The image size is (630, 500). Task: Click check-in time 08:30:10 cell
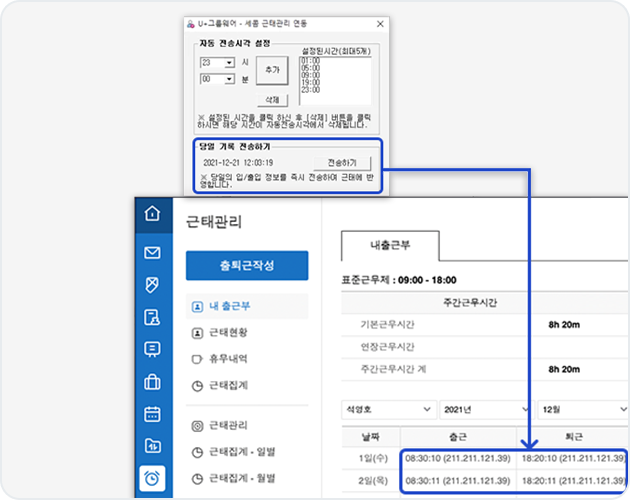pos(458,458)
